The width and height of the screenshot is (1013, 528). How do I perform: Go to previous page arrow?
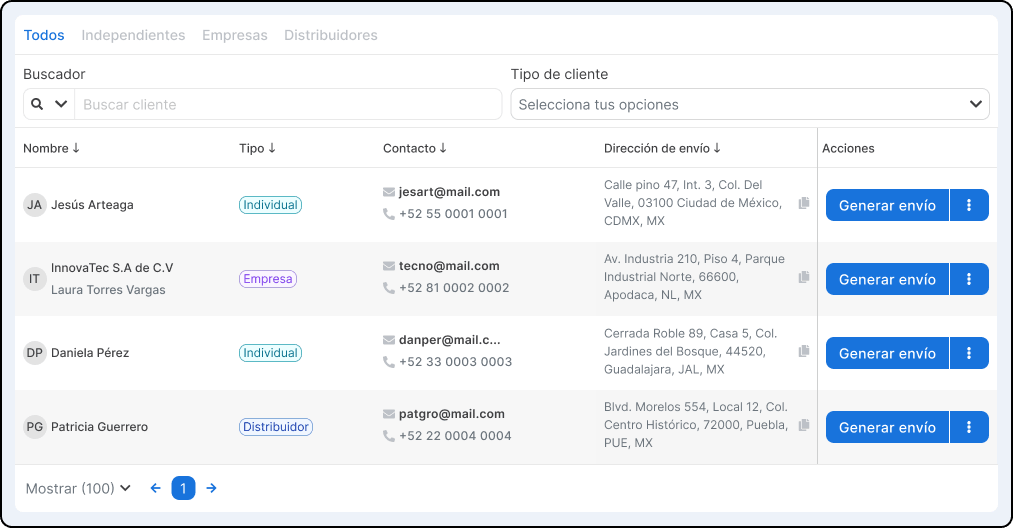click(x=155, y=488)
